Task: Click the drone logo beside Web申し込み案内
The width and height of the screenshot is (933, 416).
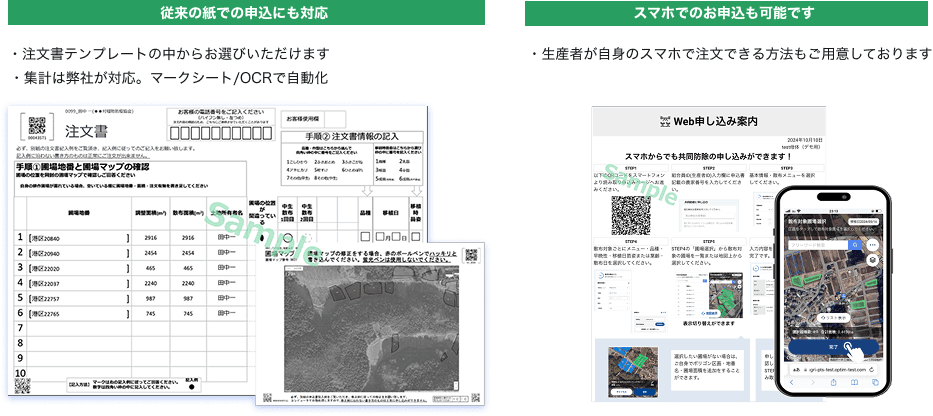Action: tap(665, 122)
